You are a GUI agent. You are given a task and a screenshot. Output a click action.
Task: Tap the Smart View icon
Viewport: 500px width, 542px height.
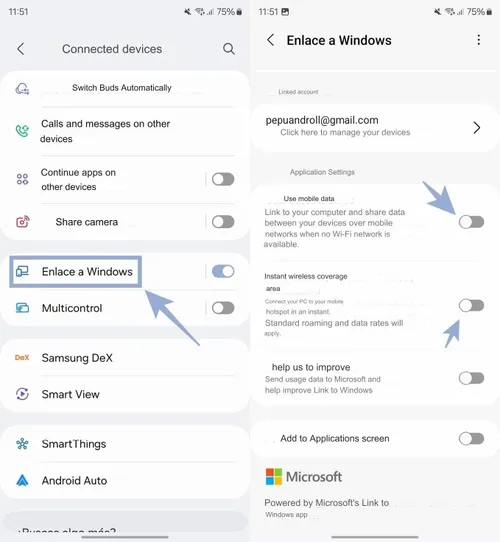pos(22,394)
